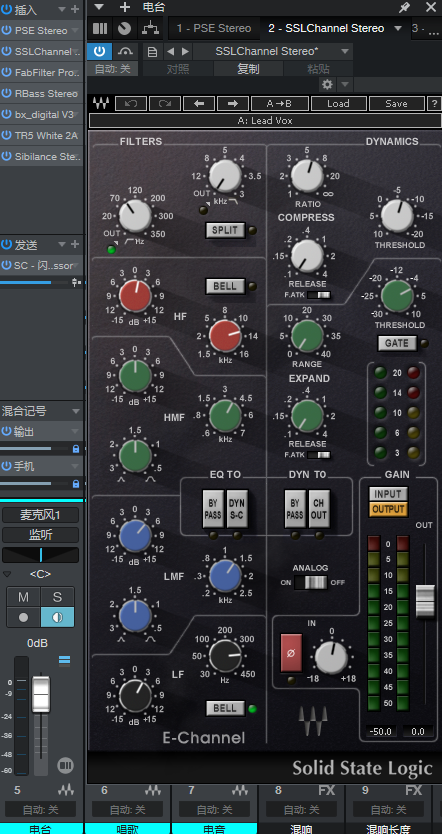Open the 输出 dropdown arrow

(75, 431)
